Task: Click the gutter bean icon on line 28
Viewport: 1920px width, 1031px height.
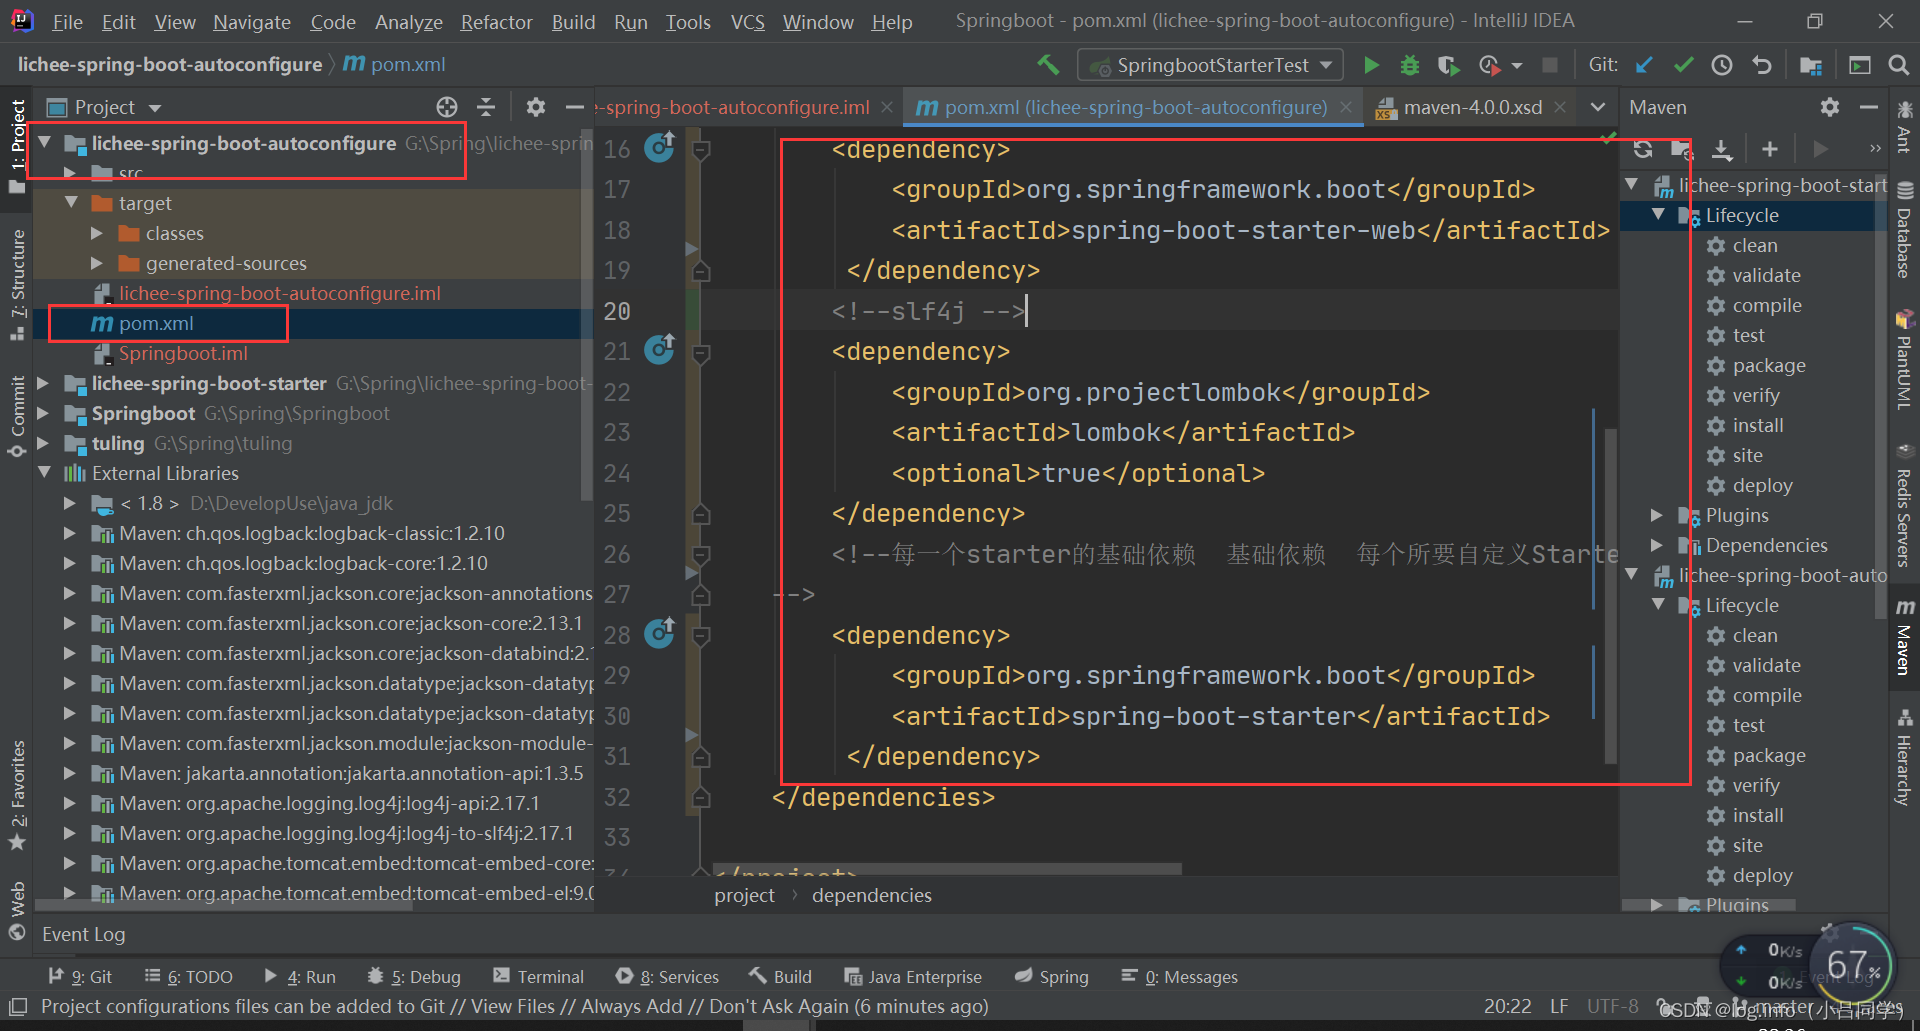Action: click(x=659, y=634)
